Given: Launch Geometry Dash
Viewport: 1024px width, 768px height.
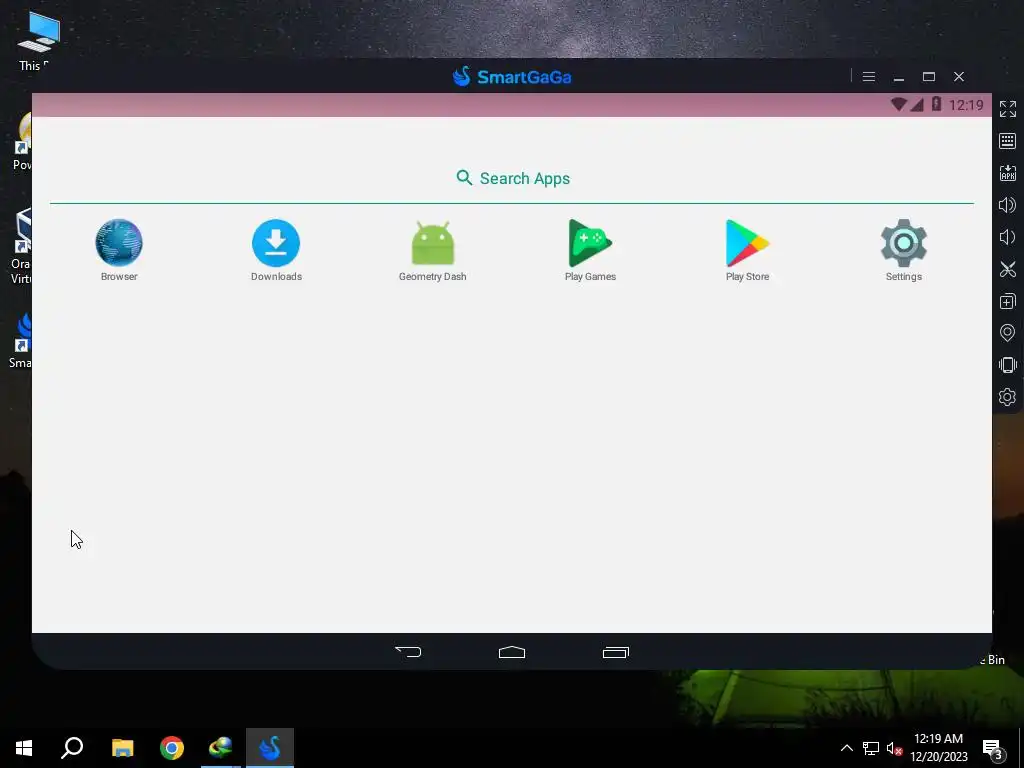Looking at the screenshot, I should point(432,250).
